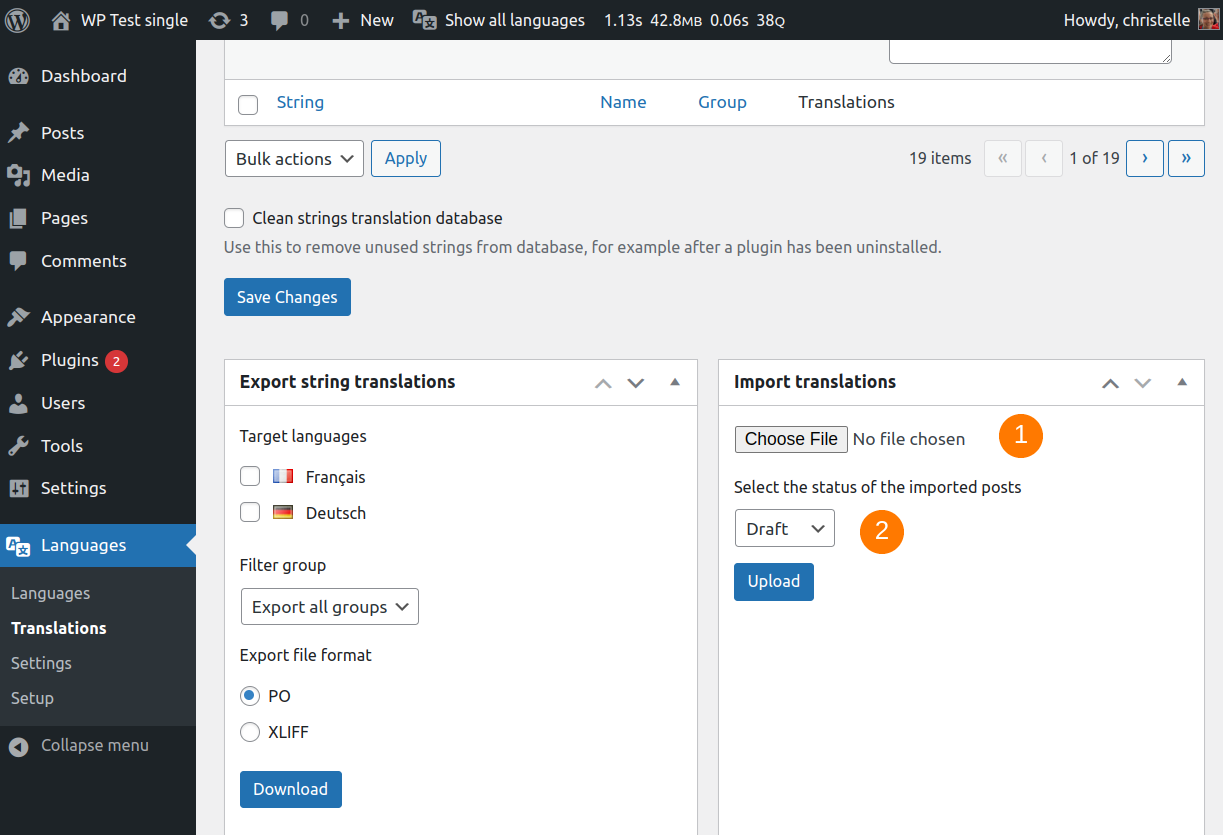Click the Posts pushpin icon
This screenshot has width=1223, height=835.
tap(18, 133)
